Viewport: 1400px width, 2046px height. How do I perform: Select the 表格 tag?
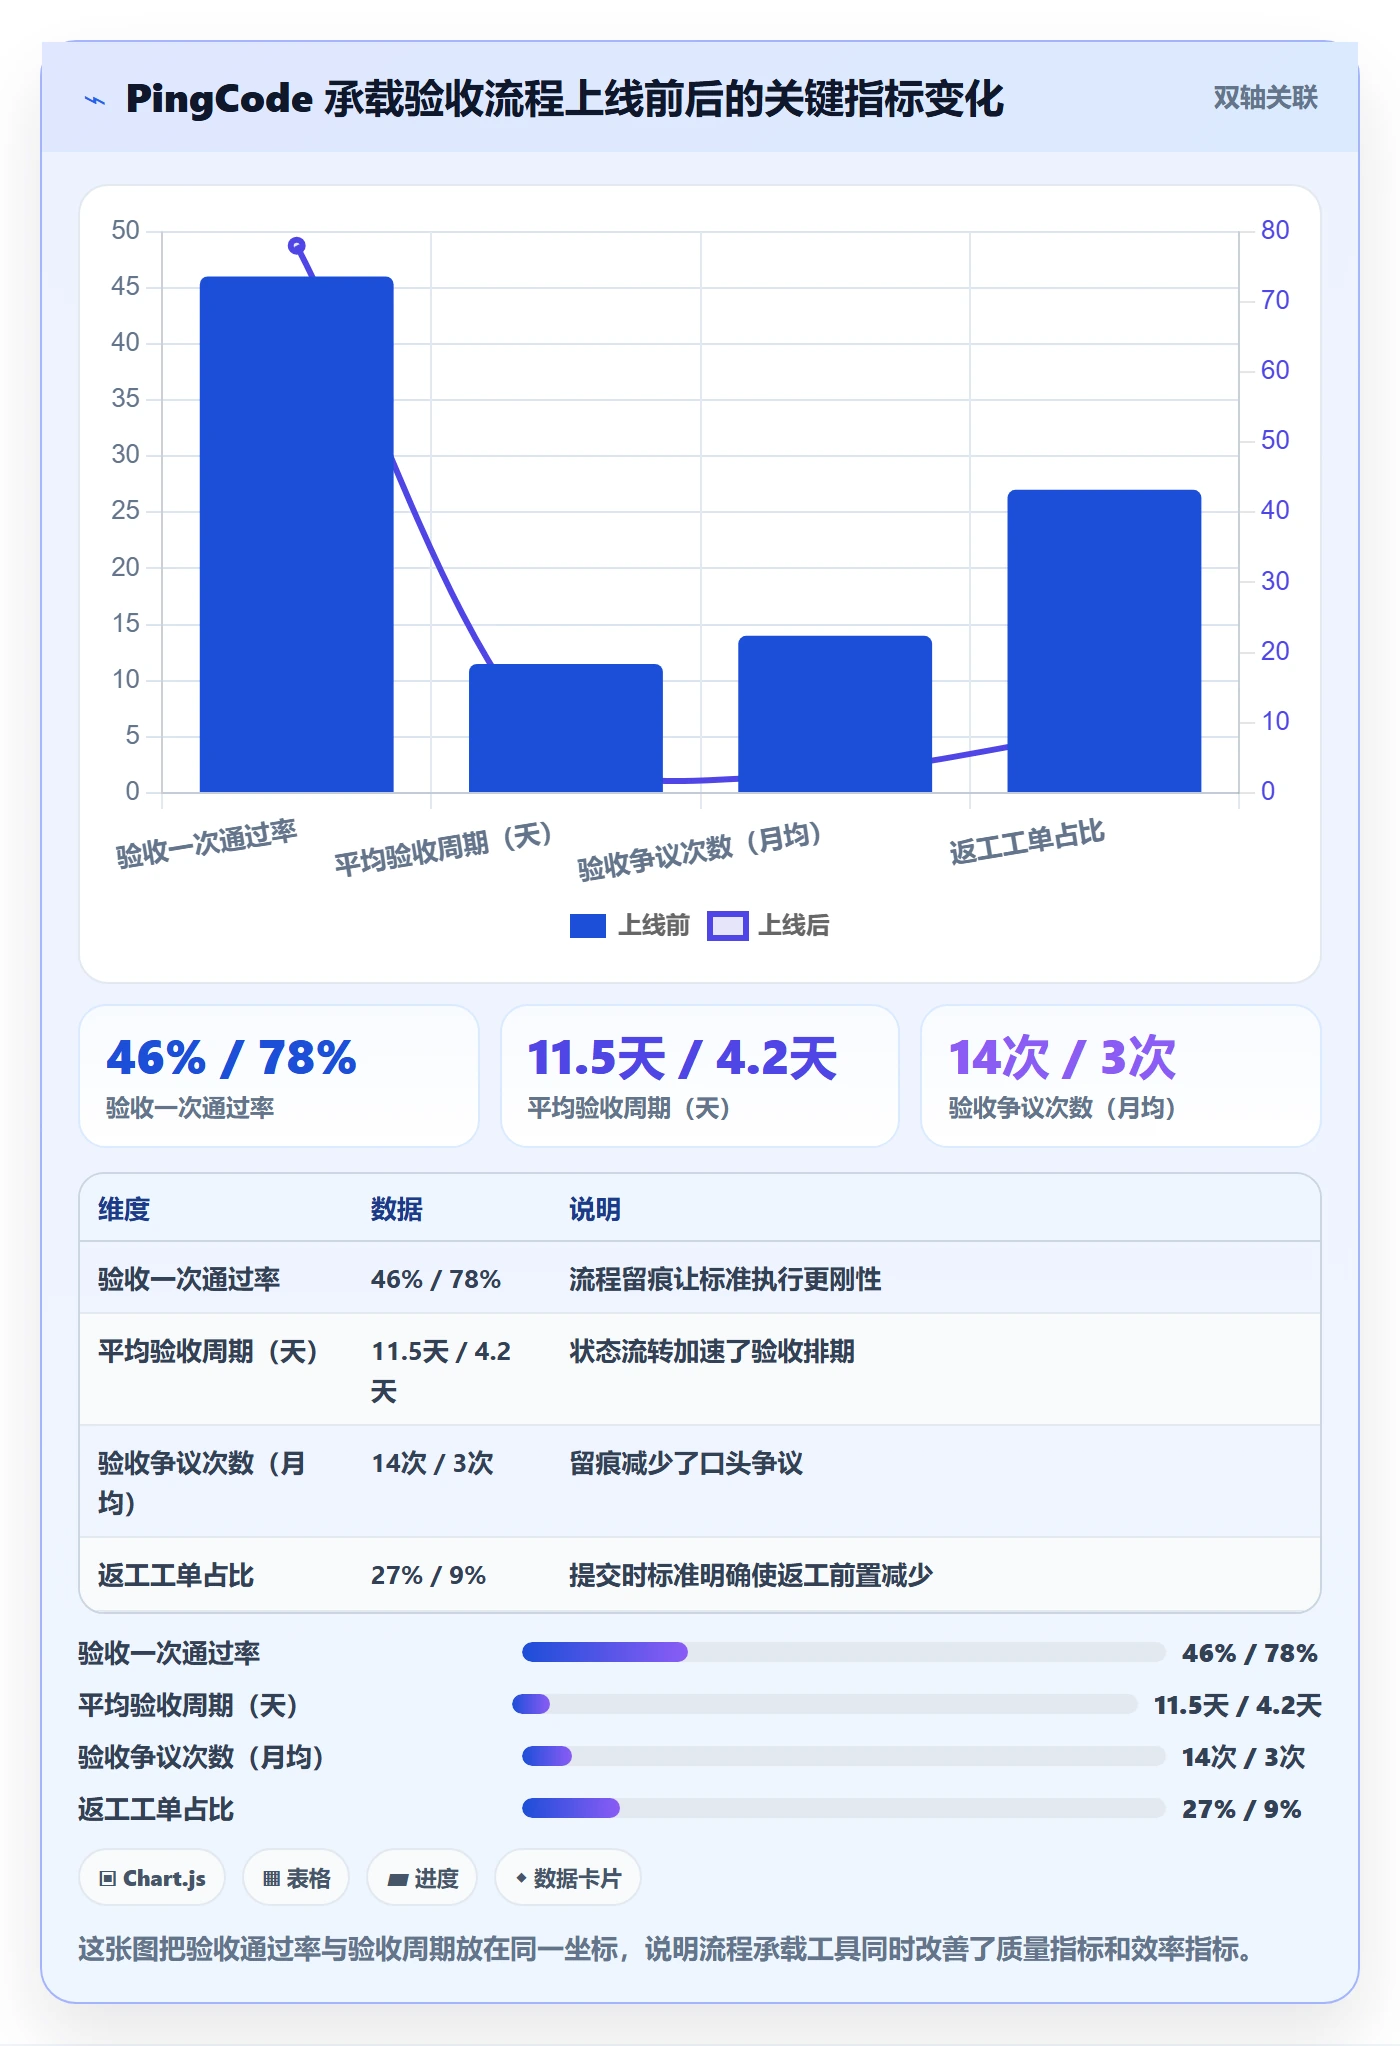(x=296, y=1878)
